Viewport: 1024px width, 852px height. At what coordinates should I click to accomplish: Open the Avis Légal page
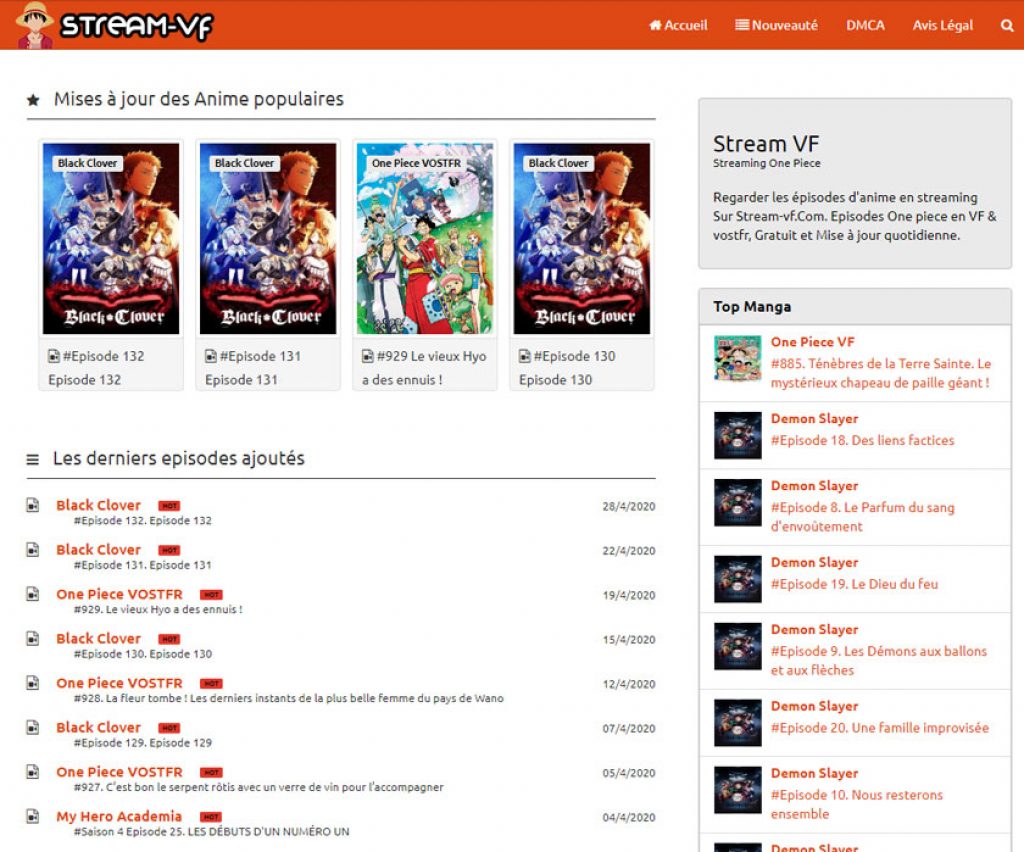click(x=942, y=26)
